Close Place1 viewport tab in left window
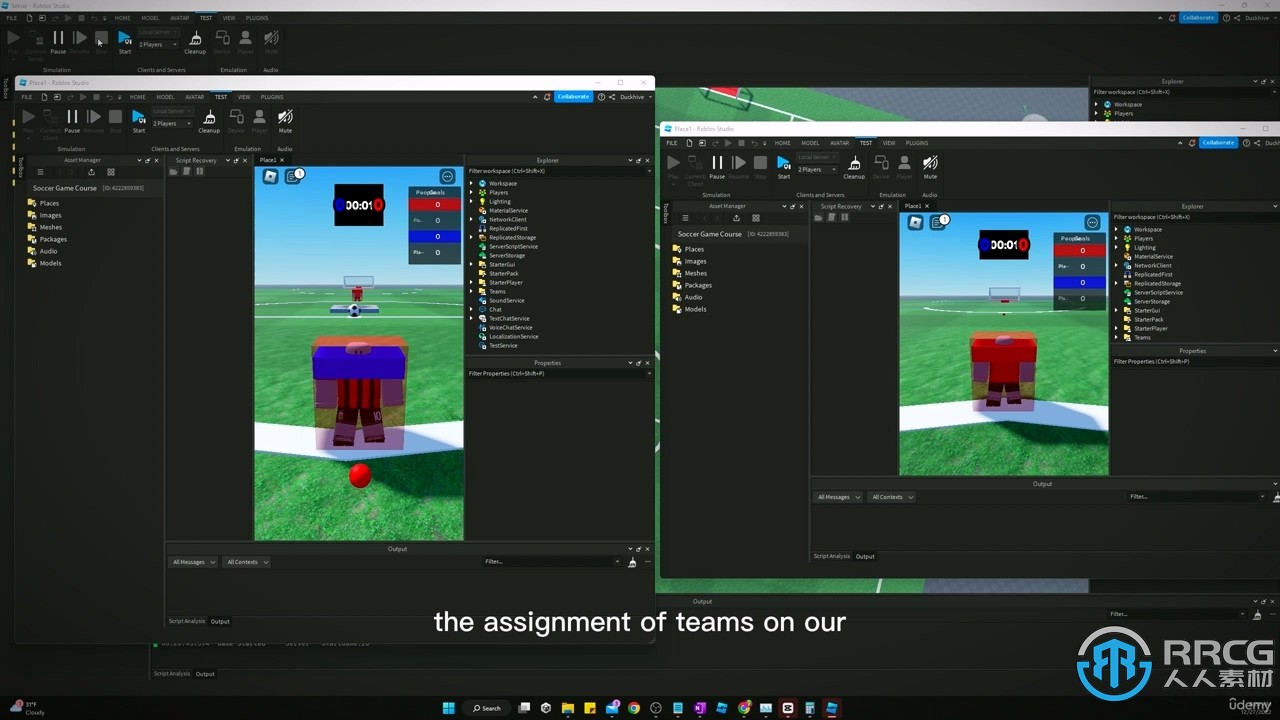1280x720 pixels. [282, 160]
